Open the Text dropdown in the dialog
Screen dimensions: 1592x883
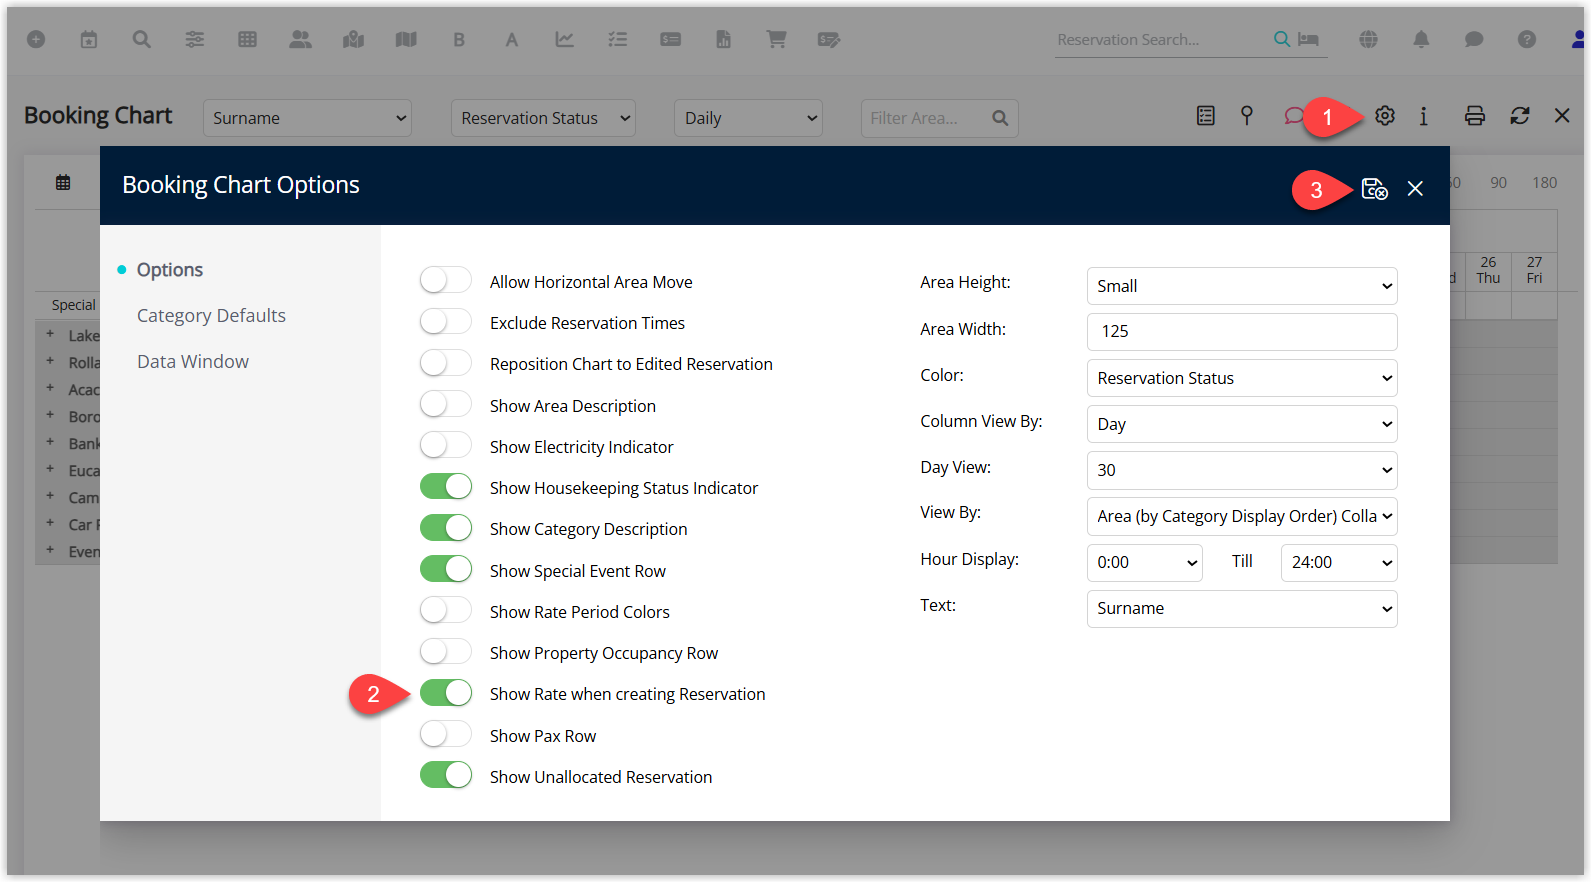(x=1242, y=608)
